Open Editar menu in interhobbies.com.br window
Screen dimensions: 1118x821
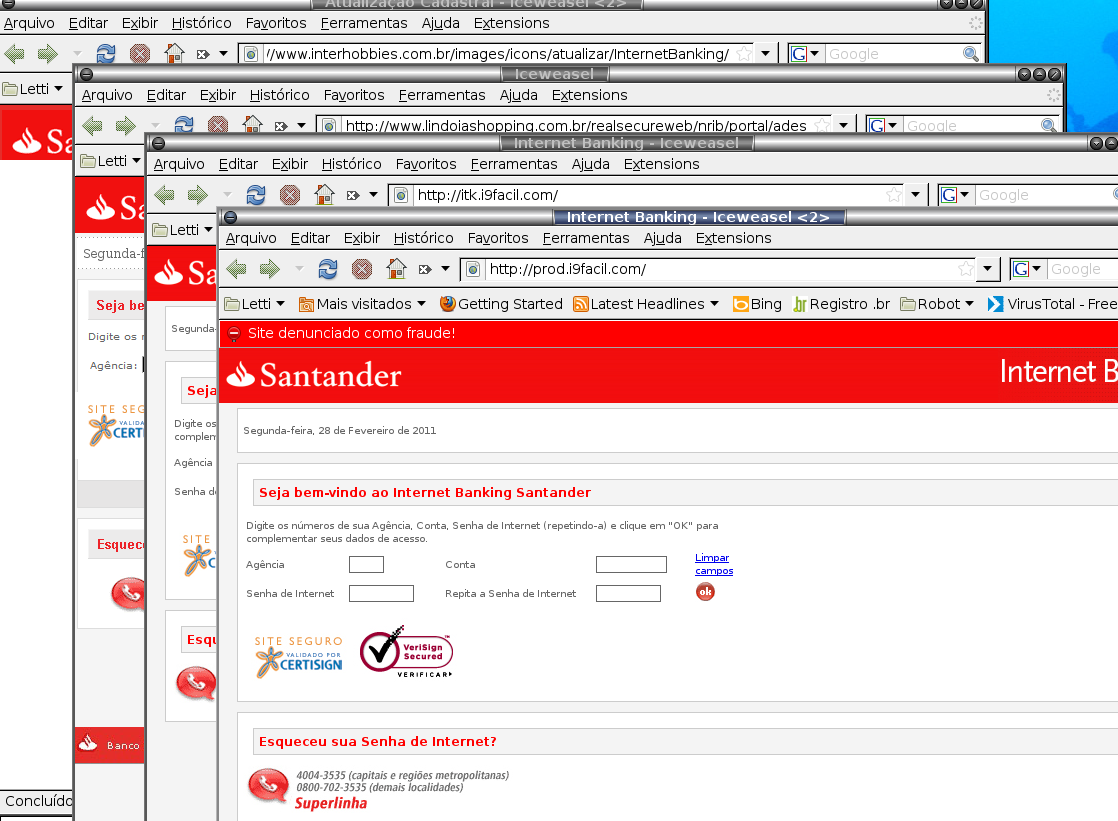click(88, 23)
